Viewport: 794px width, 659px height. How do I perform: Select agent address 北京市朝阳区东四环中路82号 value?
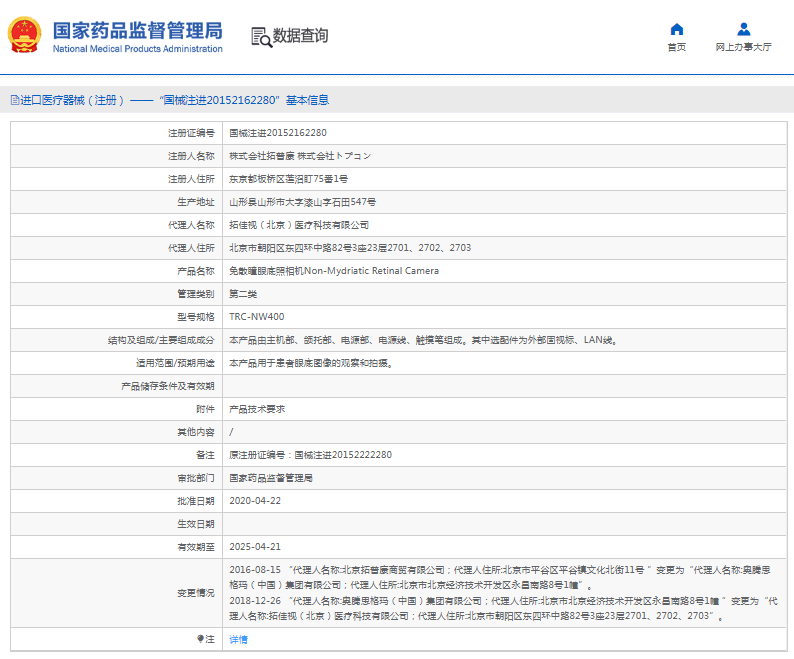tap(350, 248)
